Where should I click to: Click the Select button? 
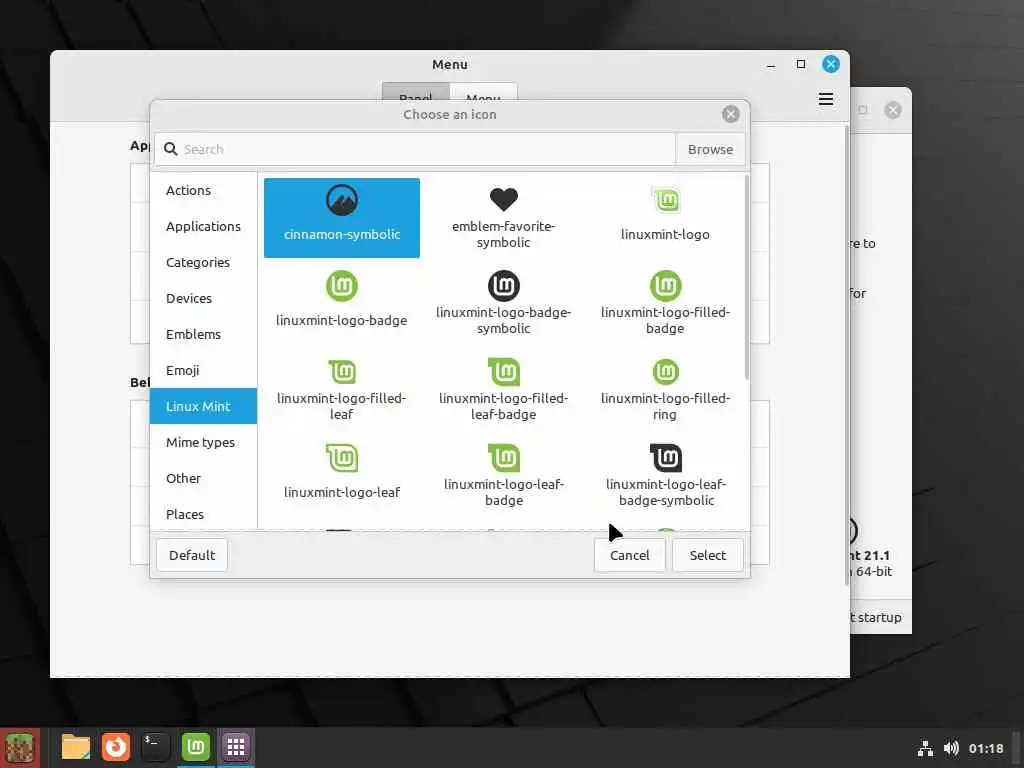pos(708,555)
